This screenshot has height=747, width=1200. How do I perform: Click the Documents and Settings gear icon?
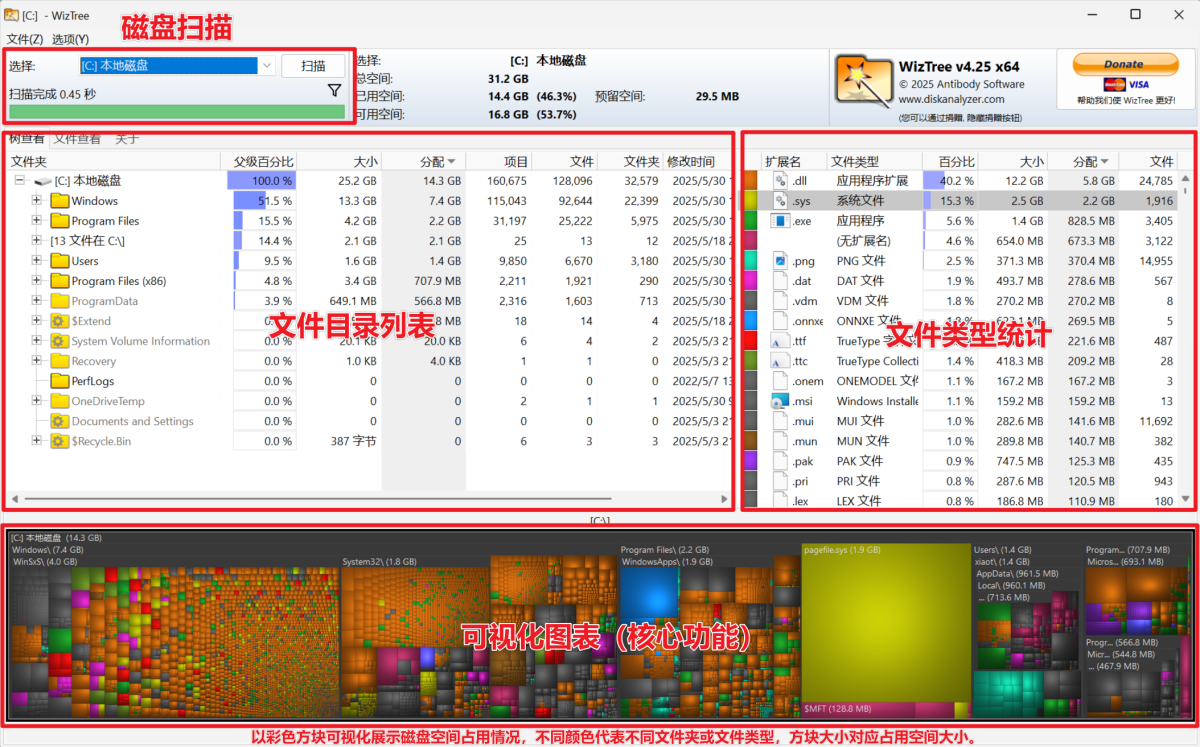click(x=60, y=421)
